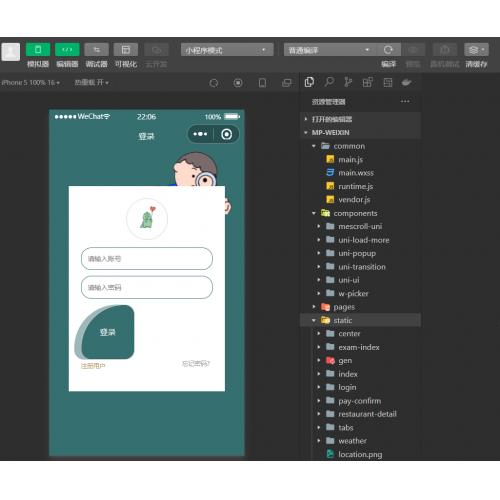Click the account input field
Image resolution: width=500 pixels, height=500 pixels.
pyautogui.click(x=147, y=259)
